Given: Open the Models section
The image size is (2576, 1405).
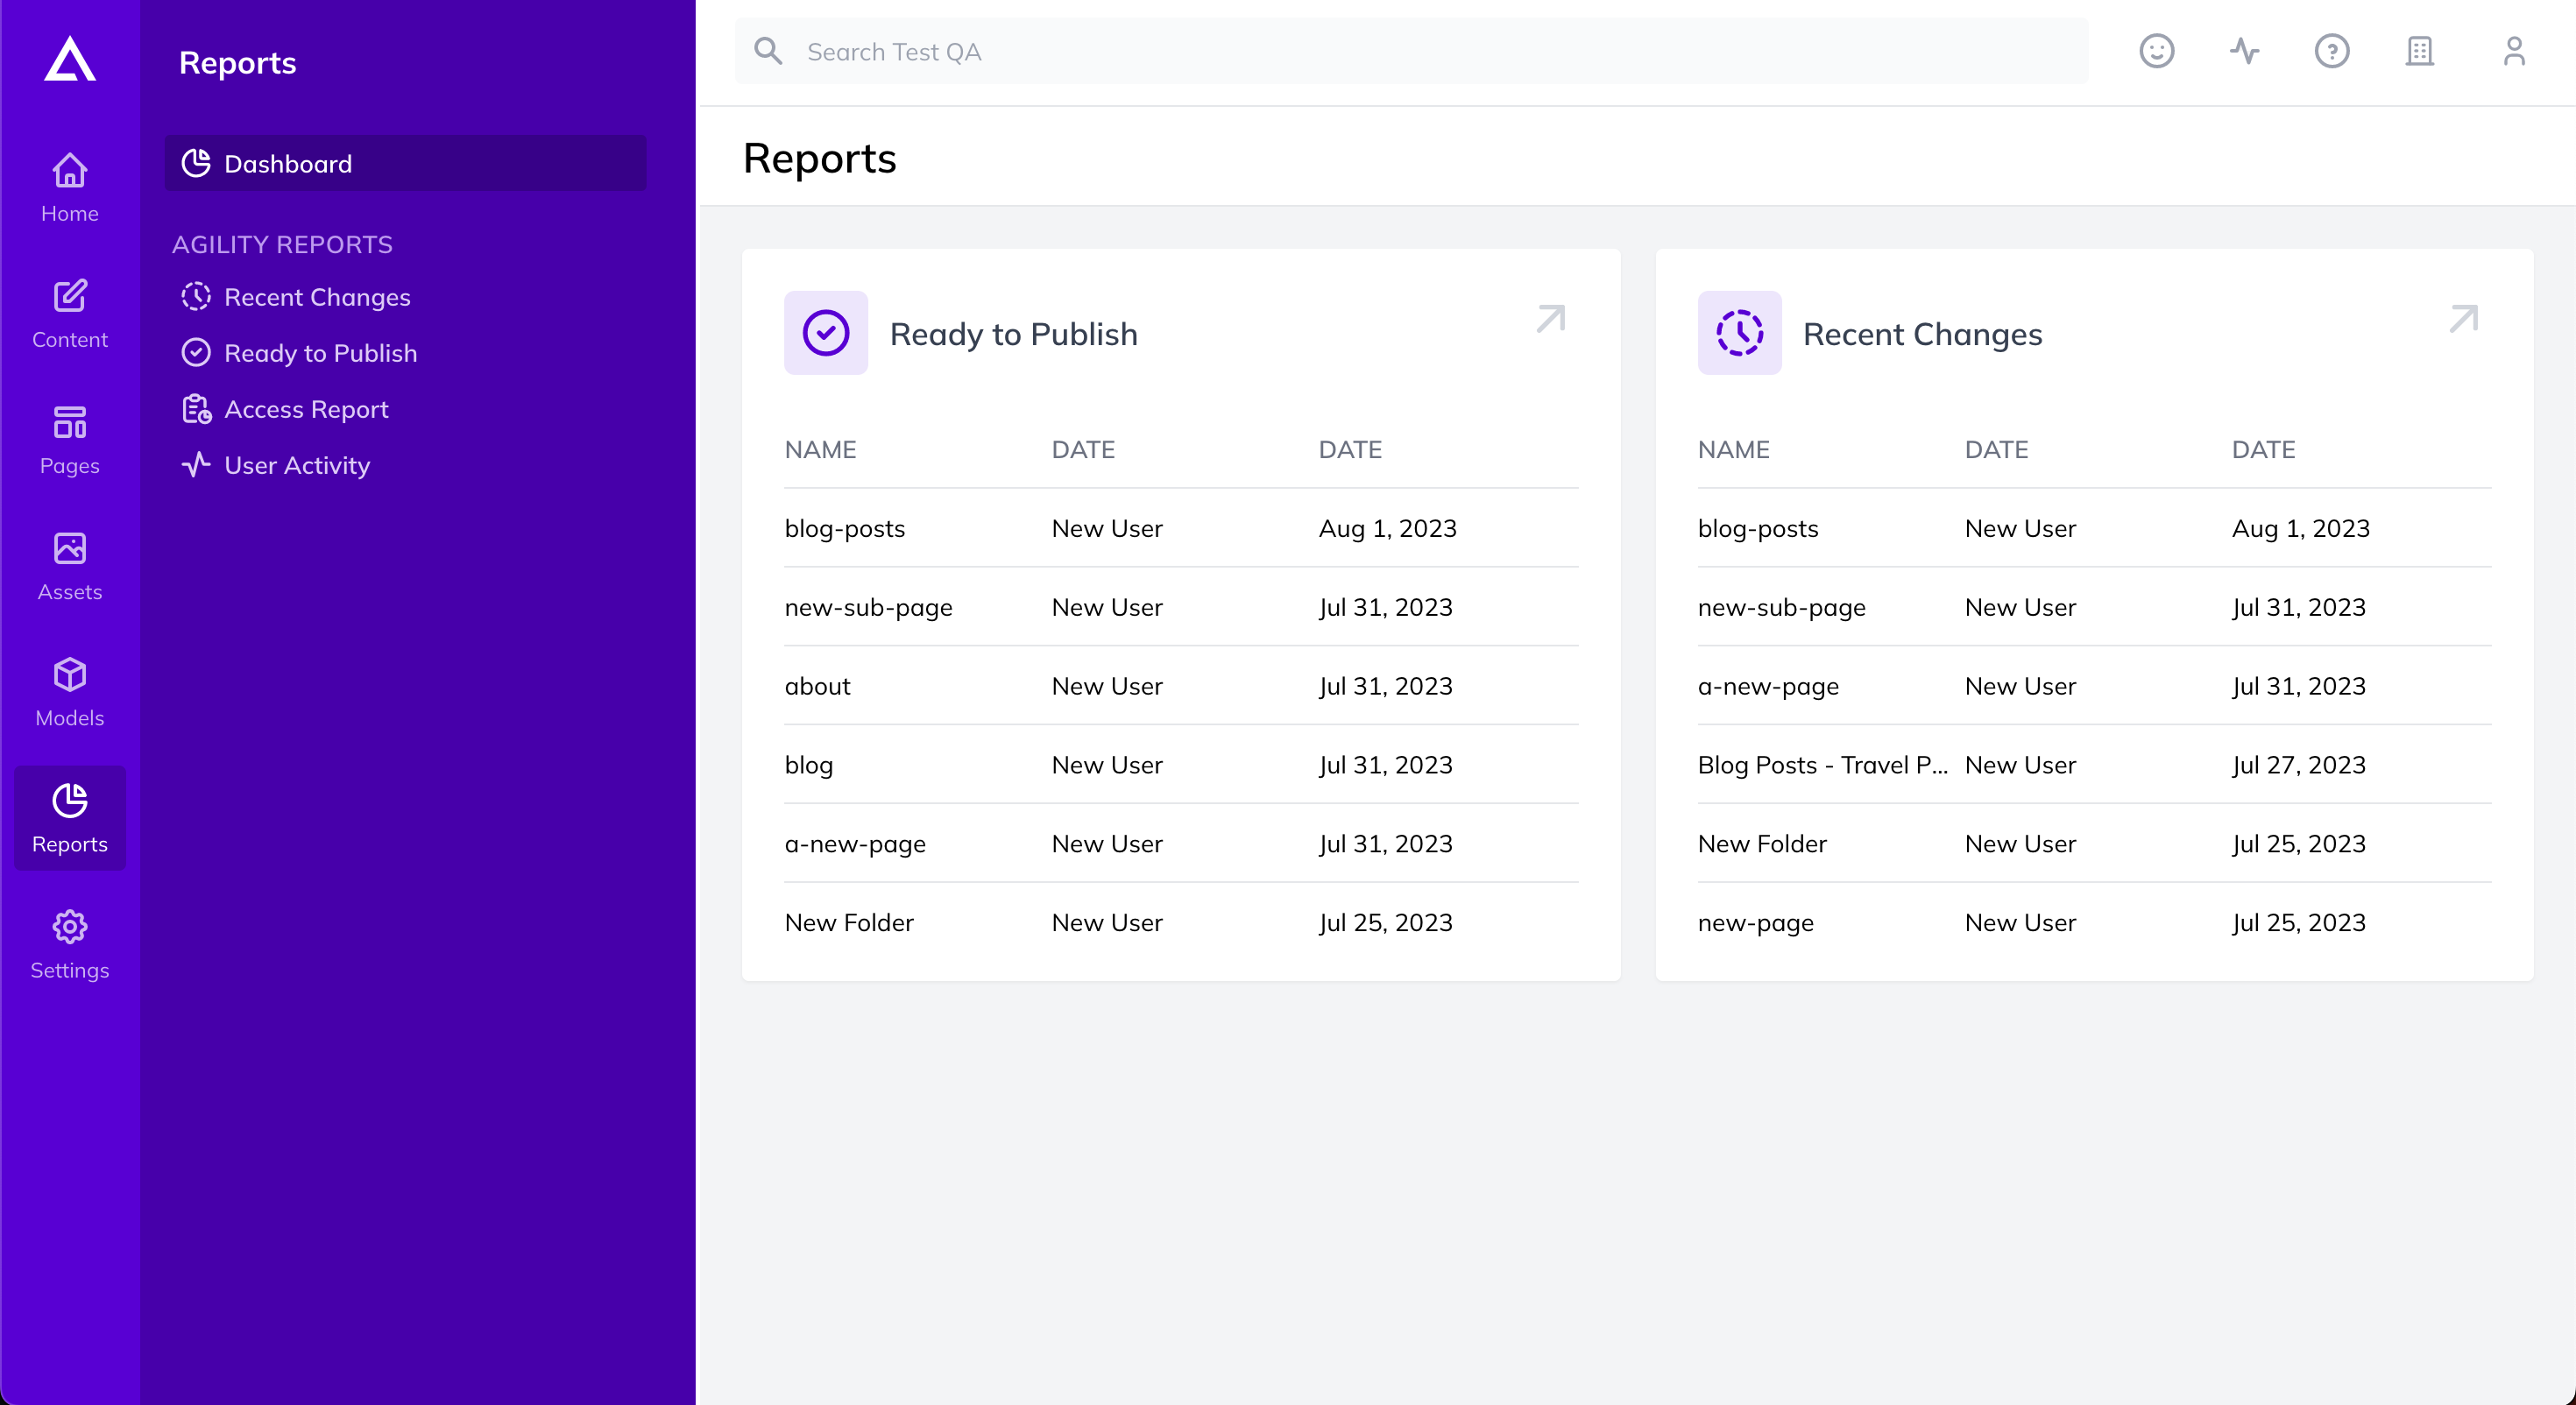Looking at the screenshot, I should (70, 692).
